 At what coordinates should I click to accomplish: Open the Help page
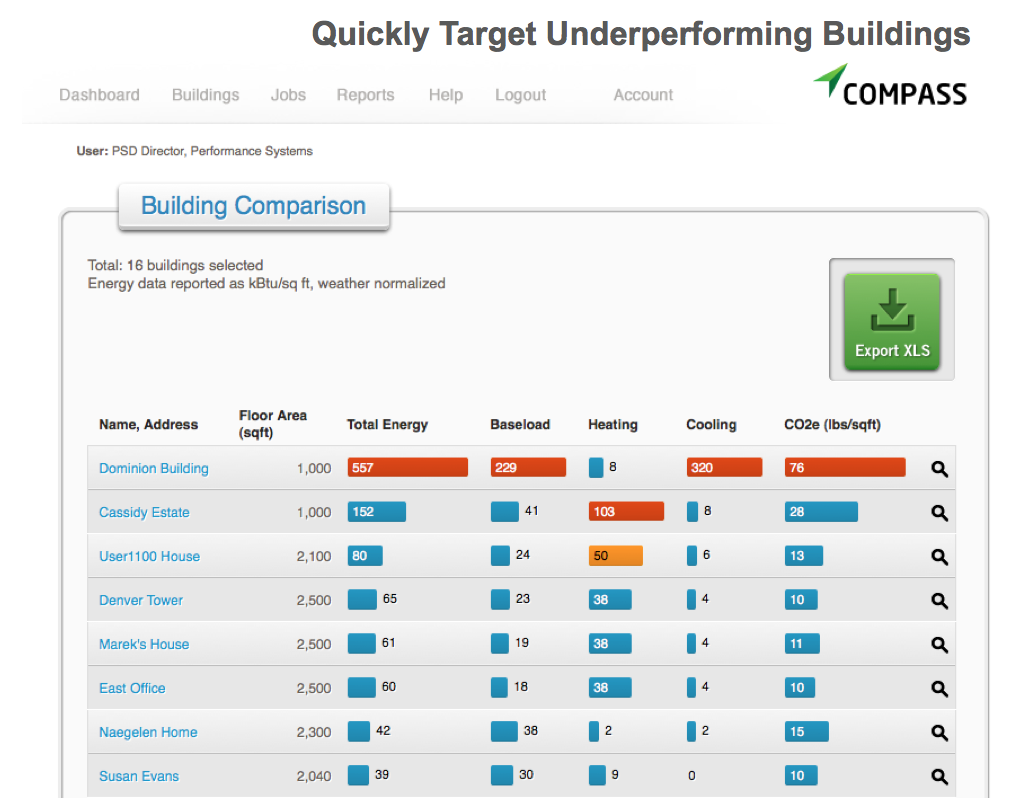446,95
